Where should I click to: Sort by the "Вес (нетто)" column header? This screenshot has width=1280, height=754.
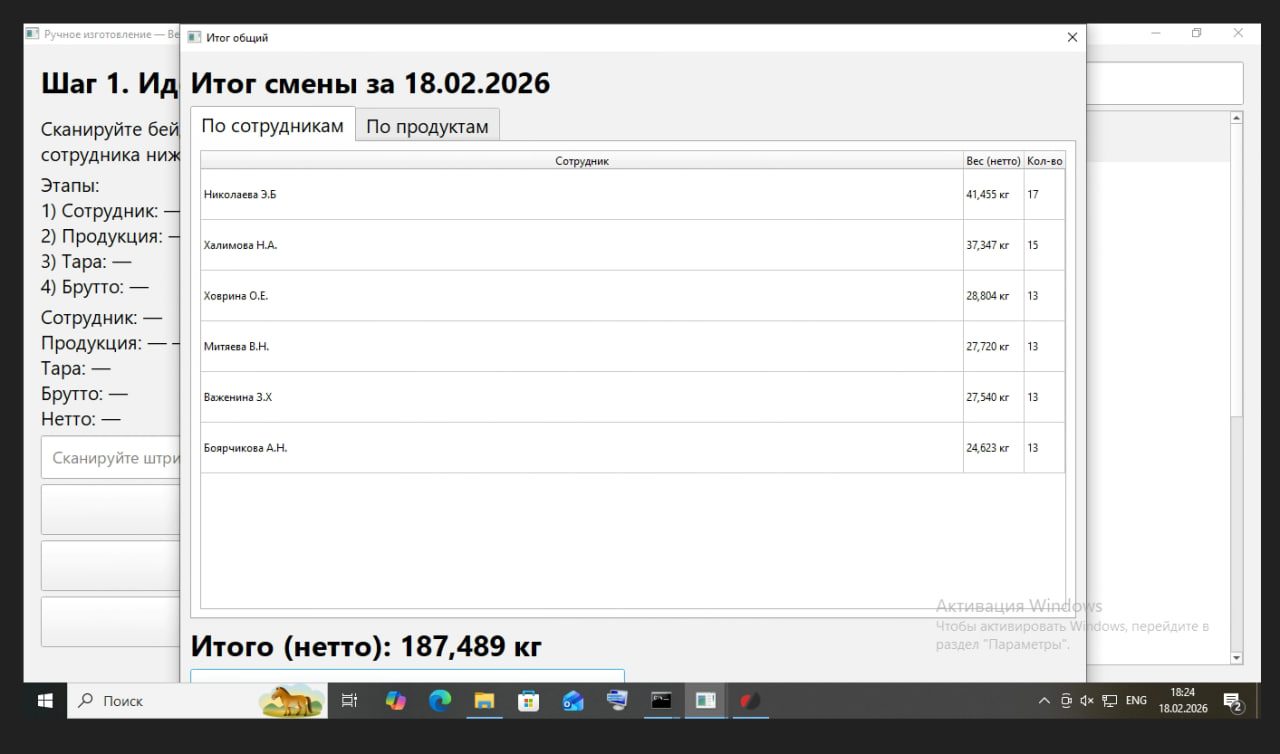coord(993,161)
